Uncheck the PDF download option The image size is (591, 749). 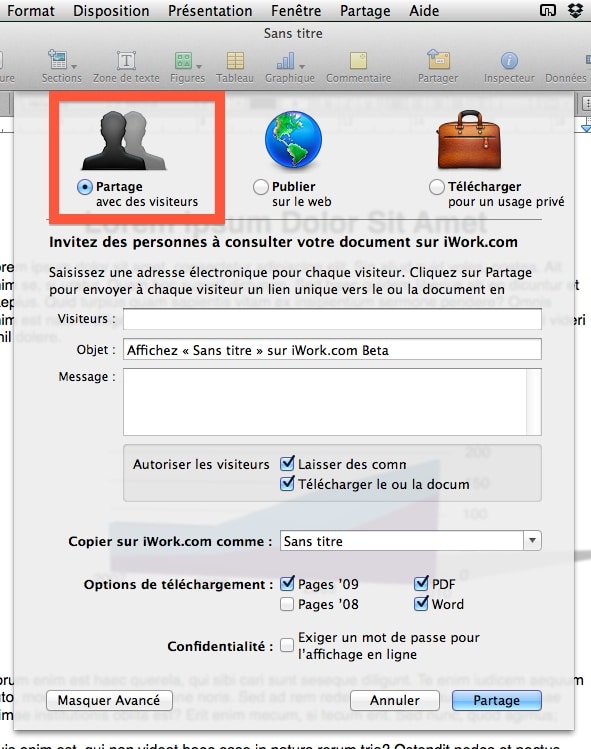coord(421,583)
